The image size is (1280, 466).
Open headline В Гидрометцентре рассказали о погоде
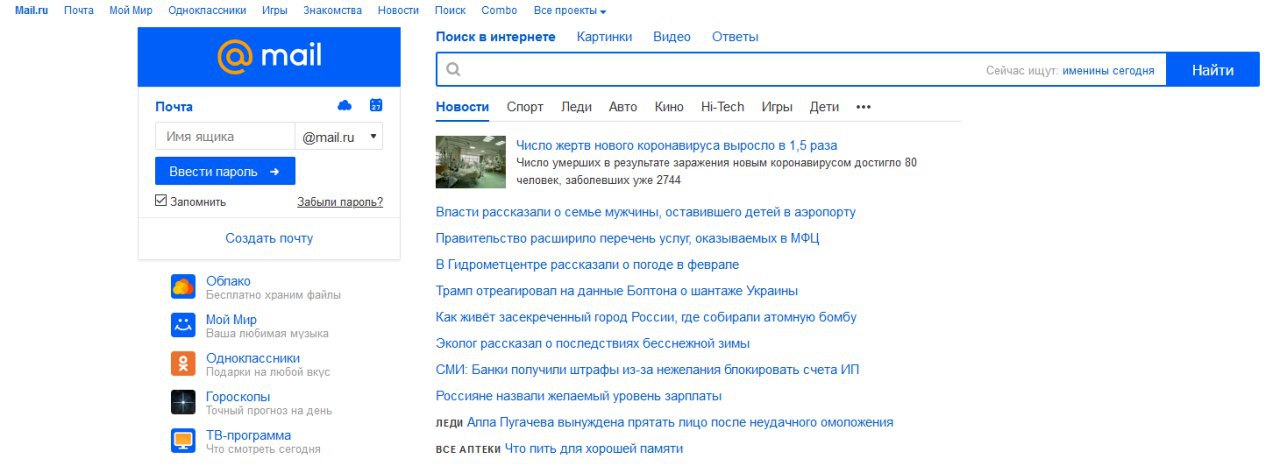(x=588, y=264)
